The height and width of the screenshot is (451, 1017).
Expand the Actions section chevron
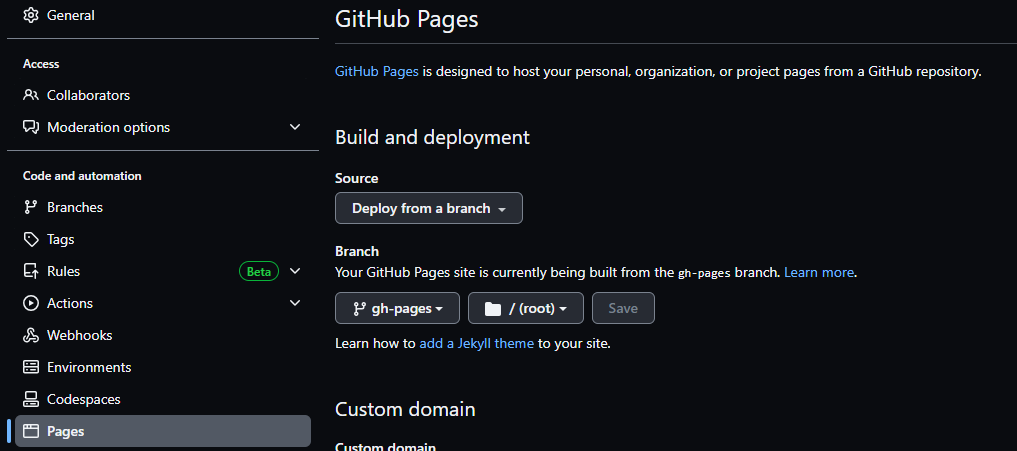coord(294,303)
